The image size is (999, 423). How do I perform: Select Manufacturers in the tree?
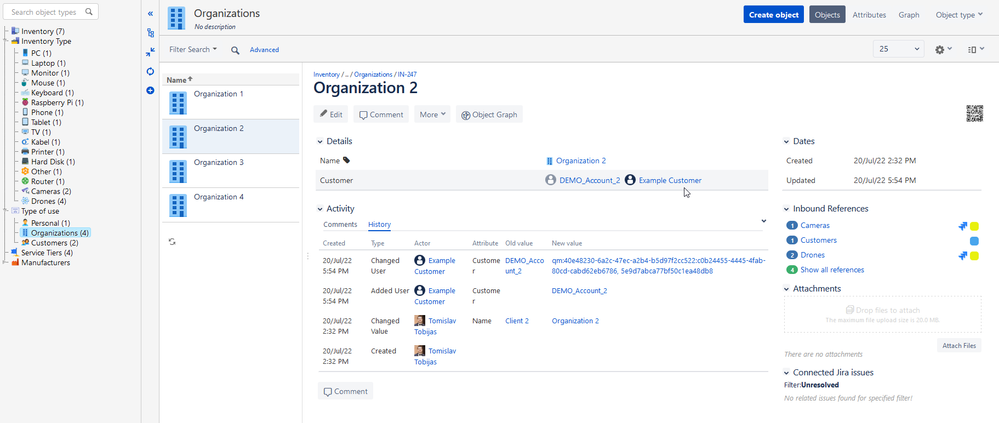tap(45, 262)
